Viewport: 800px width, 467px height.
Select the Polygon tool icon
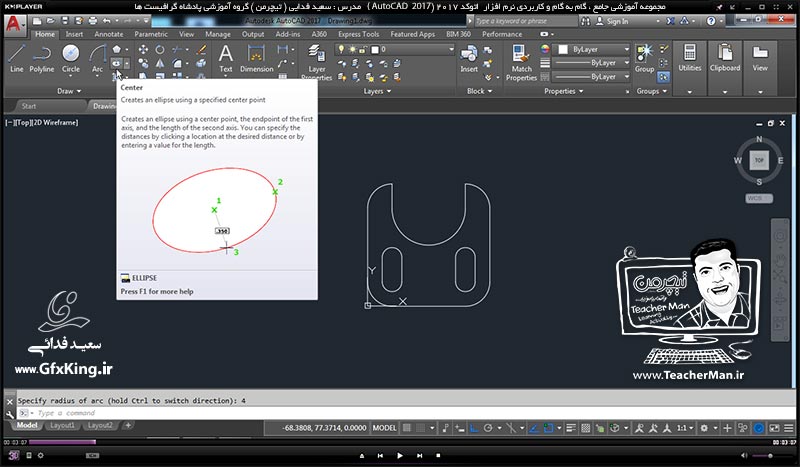point(117,50)
